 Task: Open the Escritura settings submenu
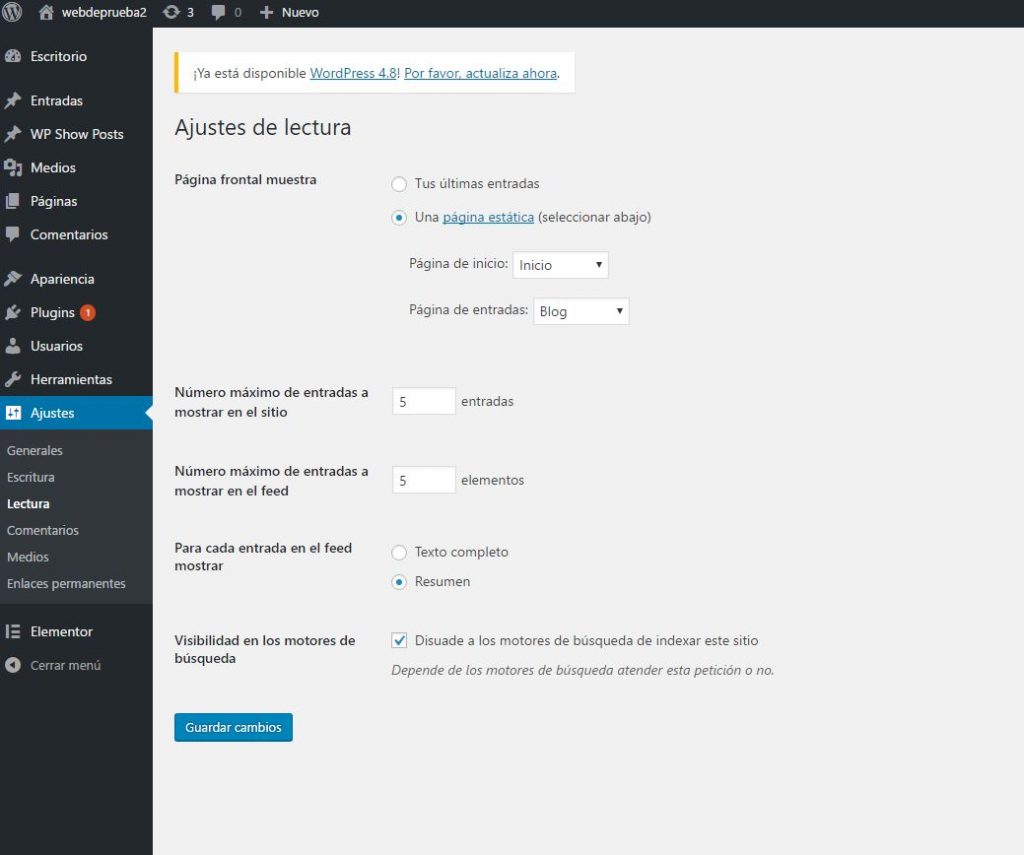31,477
